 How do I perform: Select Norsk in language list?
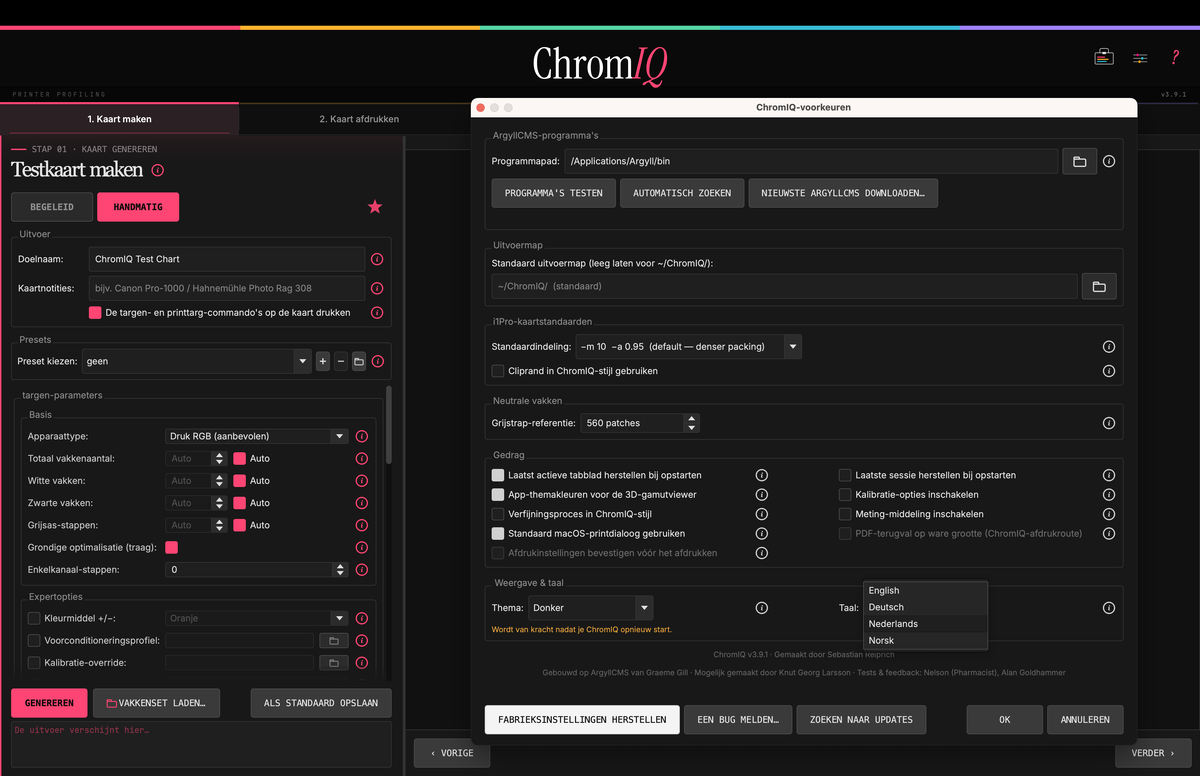(926, 640)
